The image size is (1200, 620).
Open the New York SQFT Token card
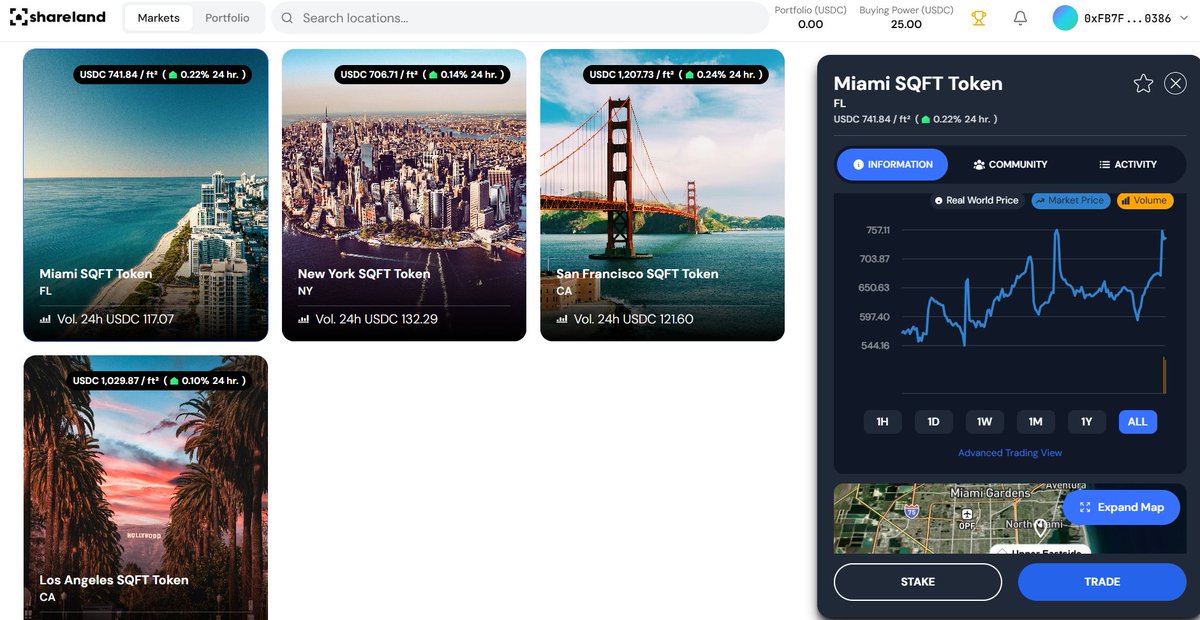click(404, 195)
